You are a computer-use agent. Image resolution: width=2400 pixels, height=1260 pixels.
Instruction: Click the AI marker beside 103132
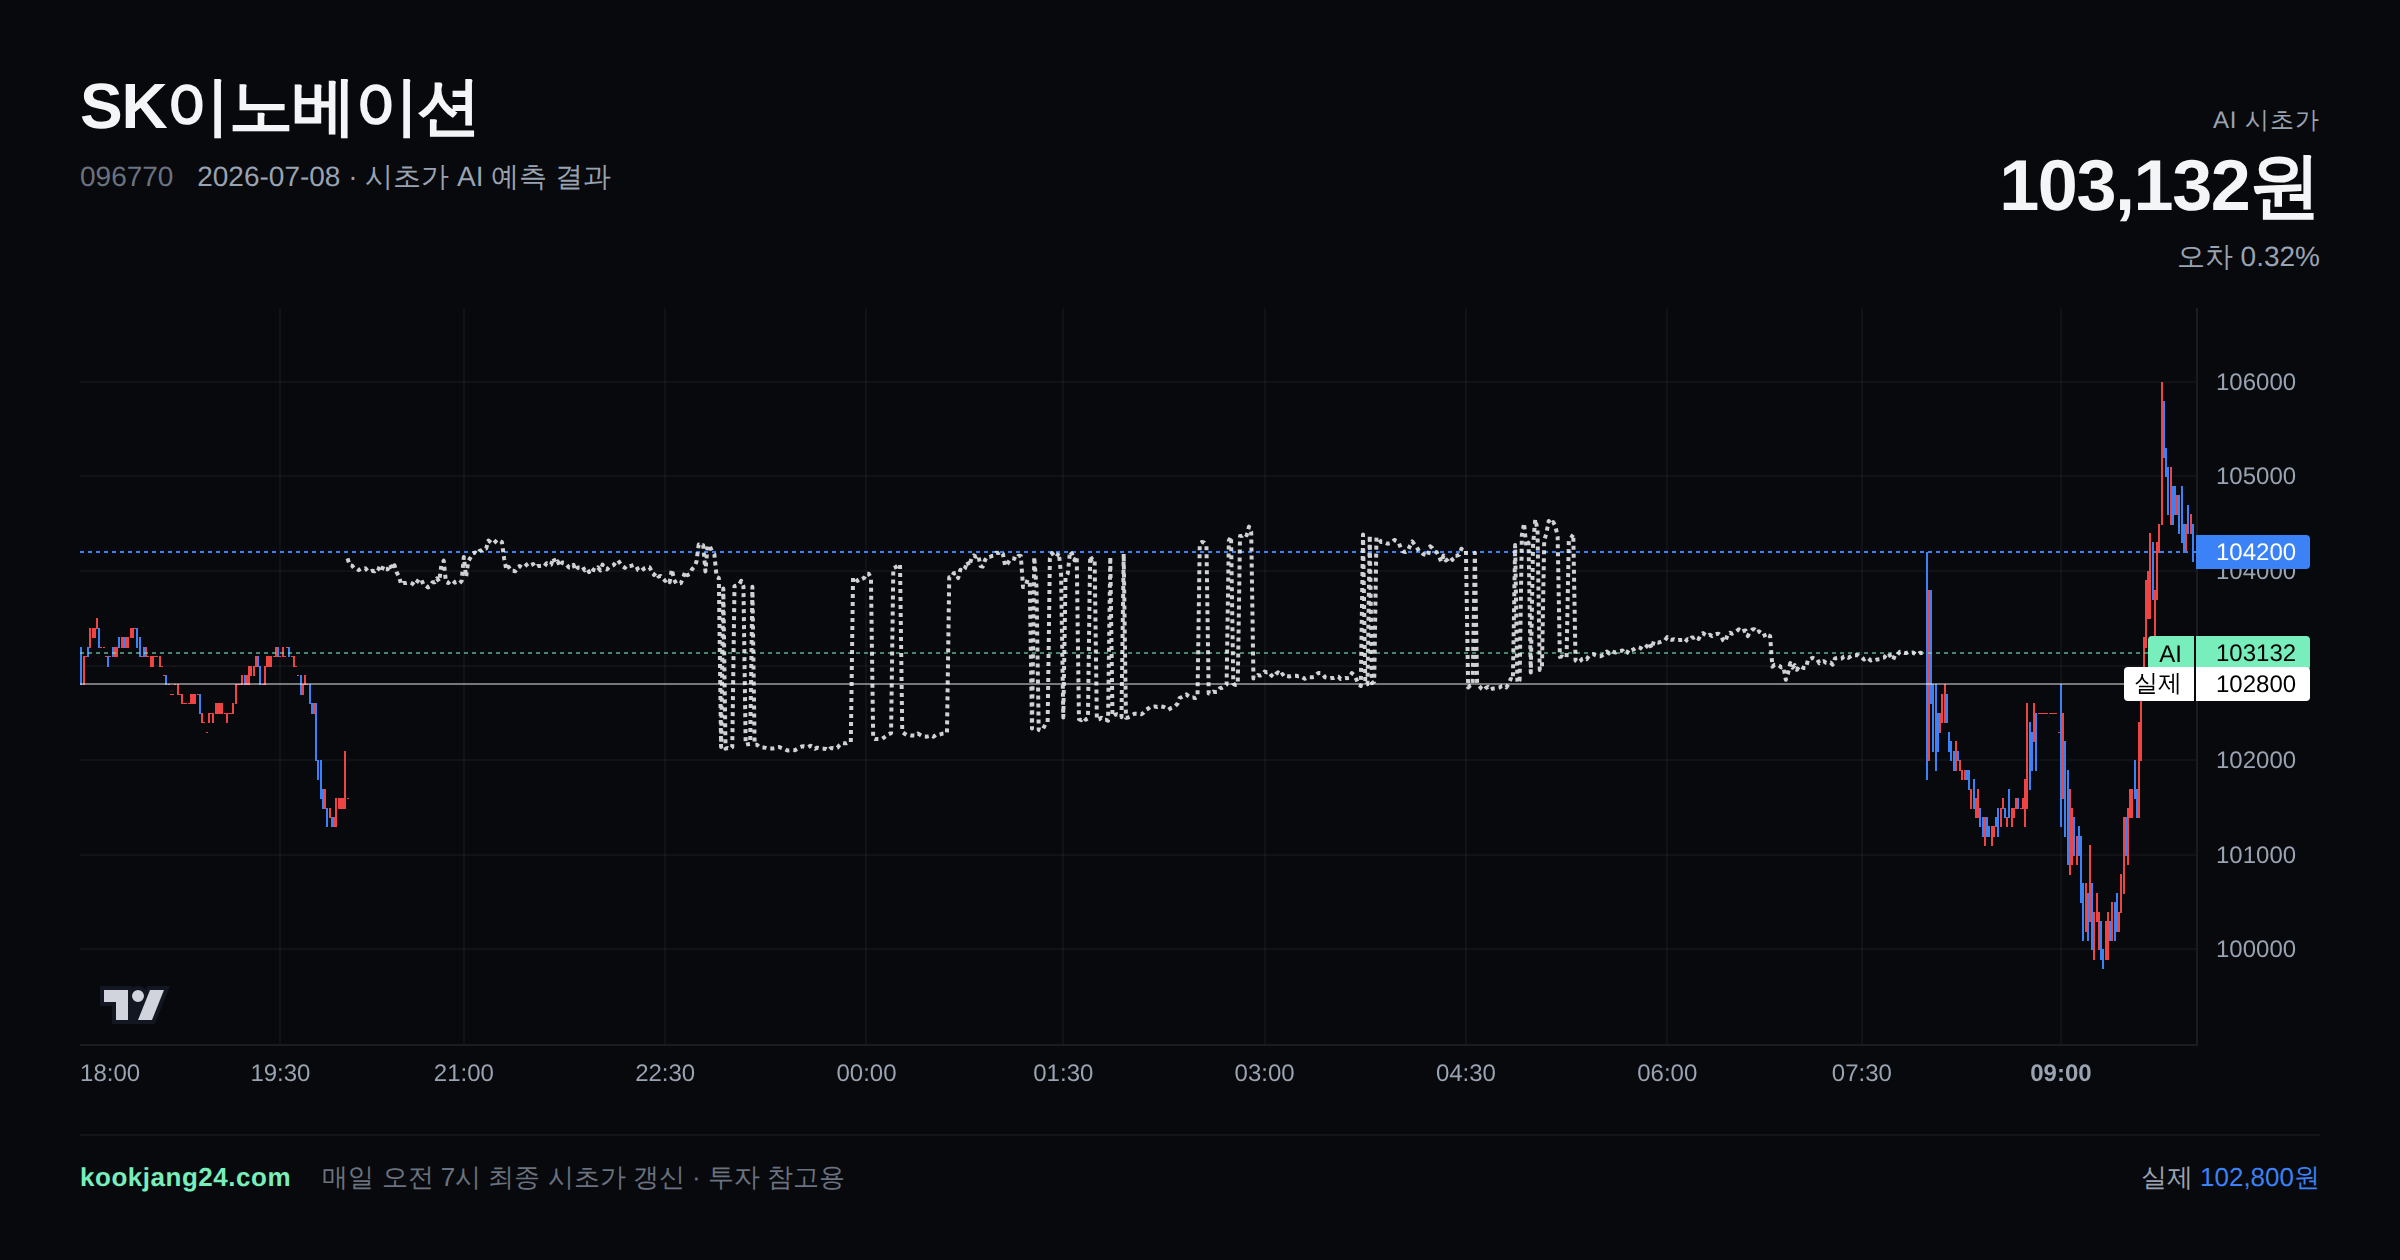2170,653
